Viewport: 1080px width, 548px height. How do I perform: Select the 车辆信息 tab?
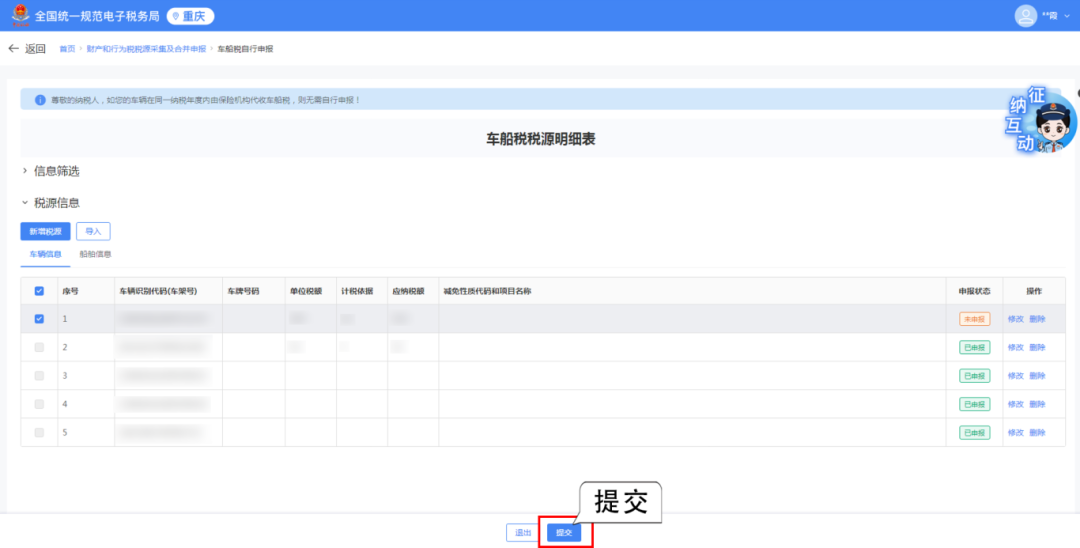click(x=45, y=255)
